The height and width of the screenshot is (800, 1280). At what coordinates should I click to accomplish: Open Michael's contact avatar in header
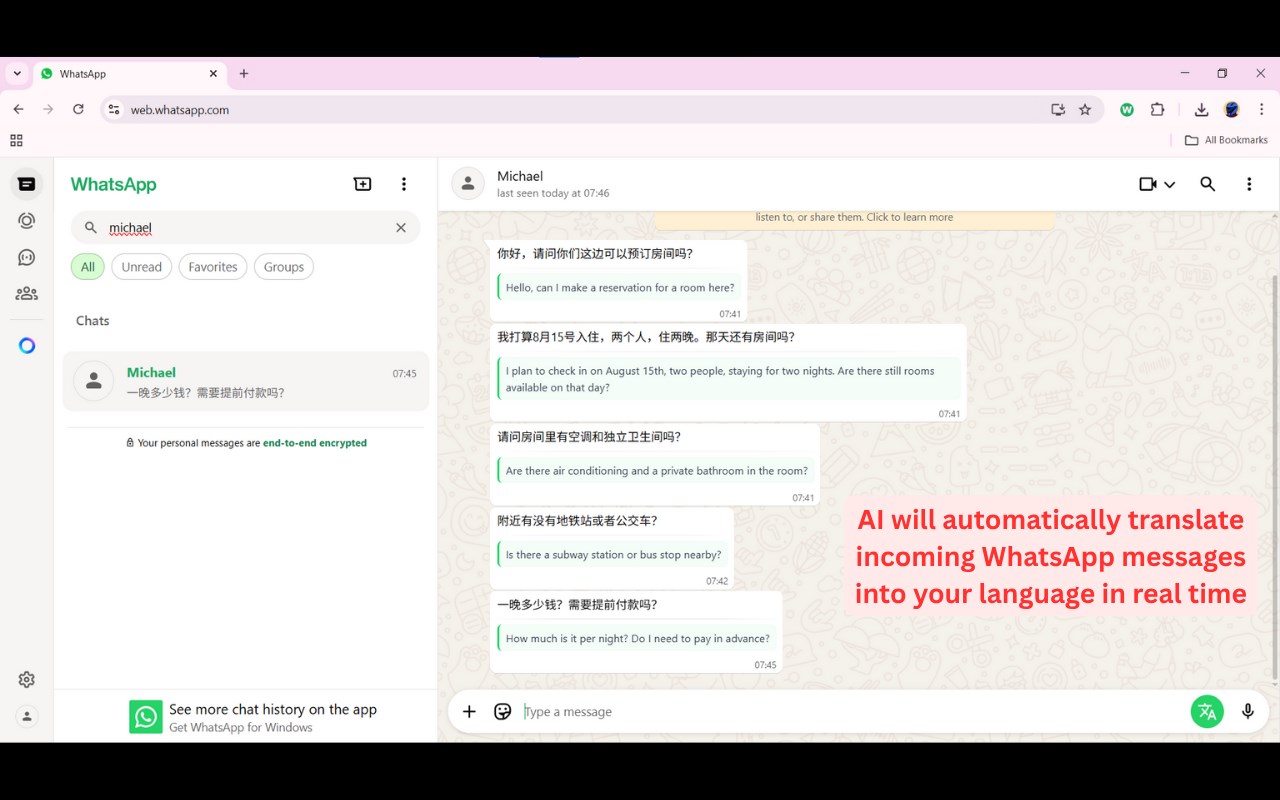[468, 184]
